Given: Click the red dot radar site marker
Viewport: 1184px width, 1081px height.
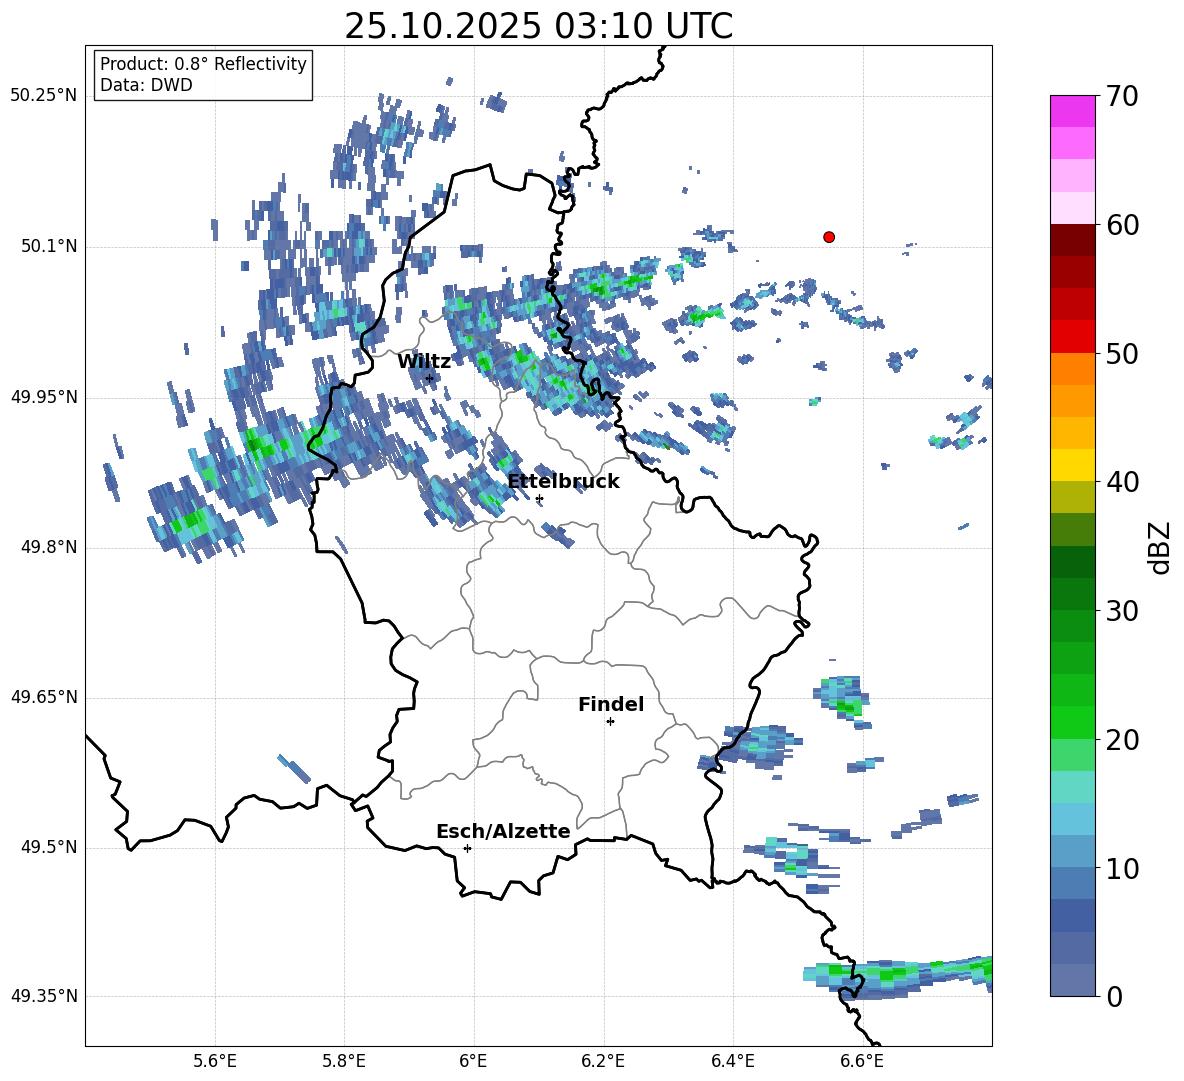Looking at the screenshot, I should click(x=829, y=237).
